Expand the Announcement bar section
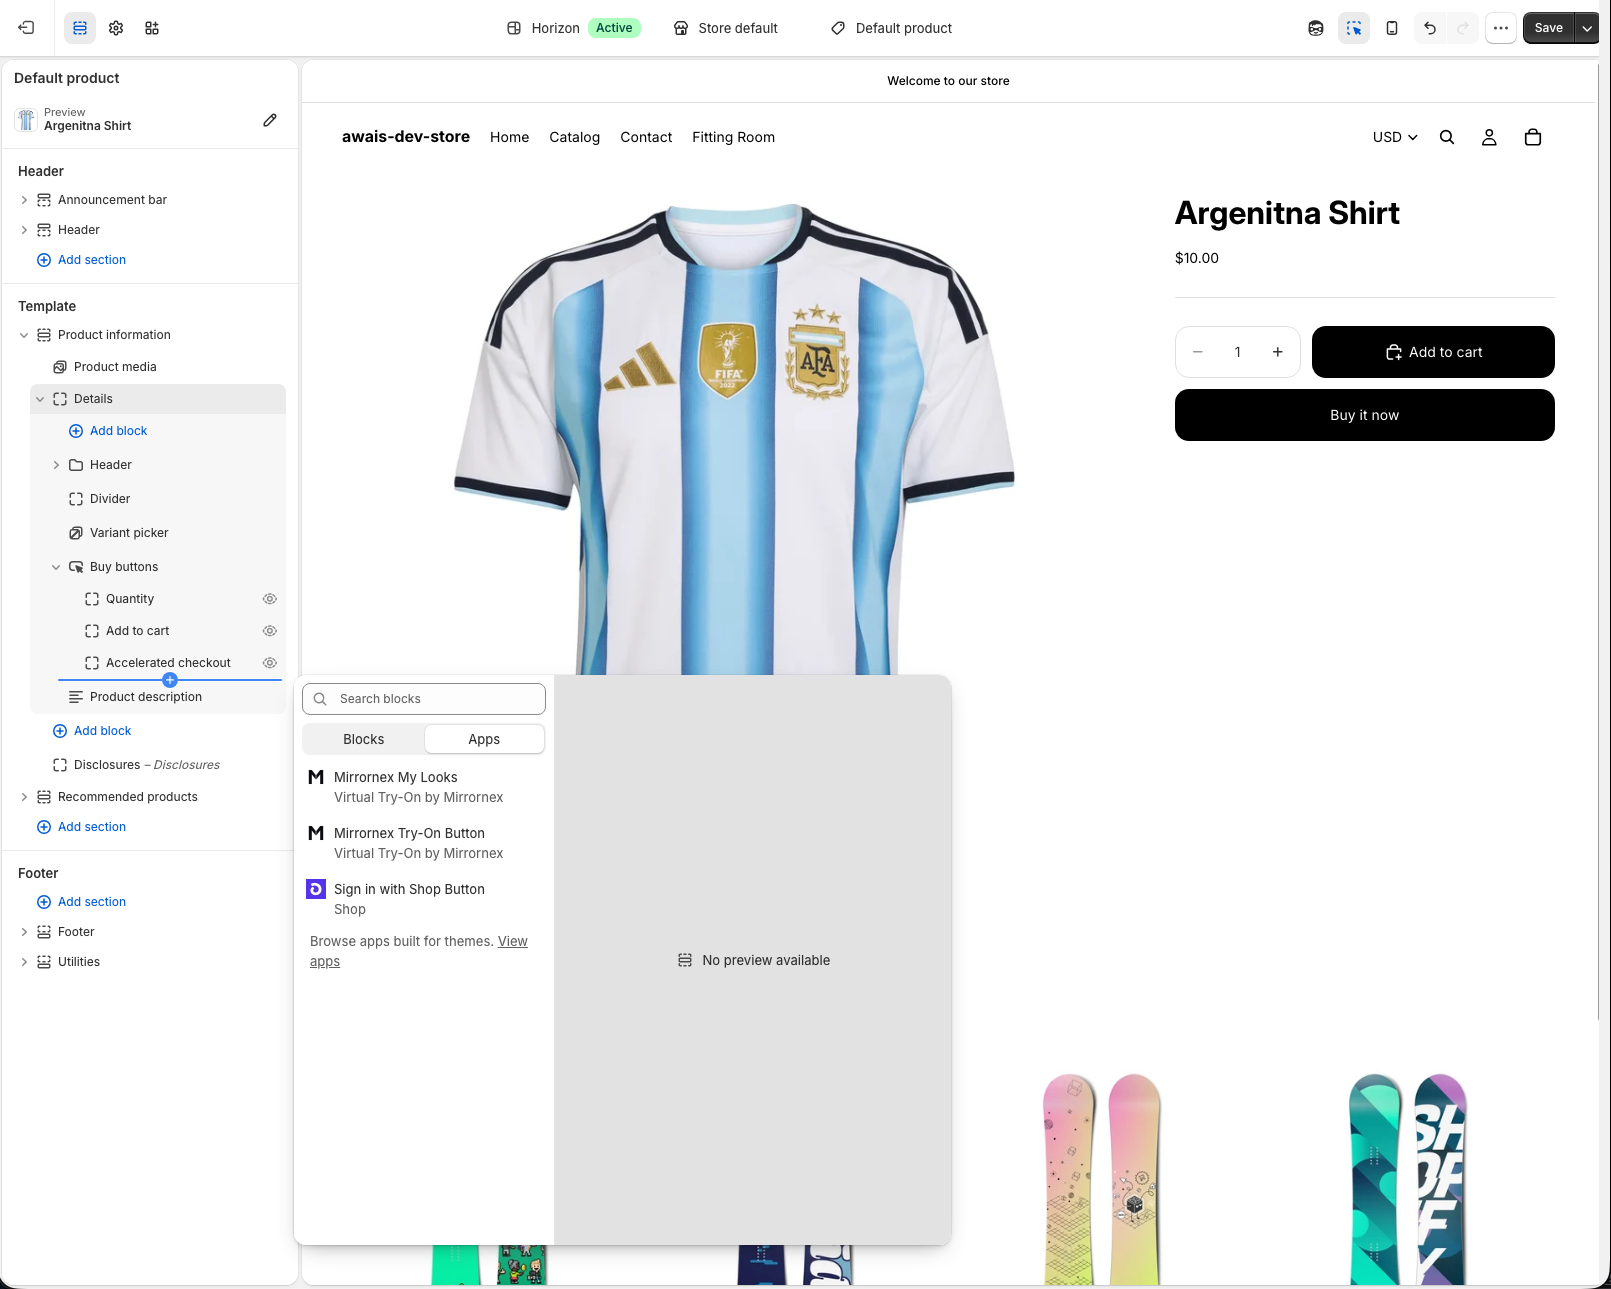This screenshot has height=1289, width=1611. point(24,200)
